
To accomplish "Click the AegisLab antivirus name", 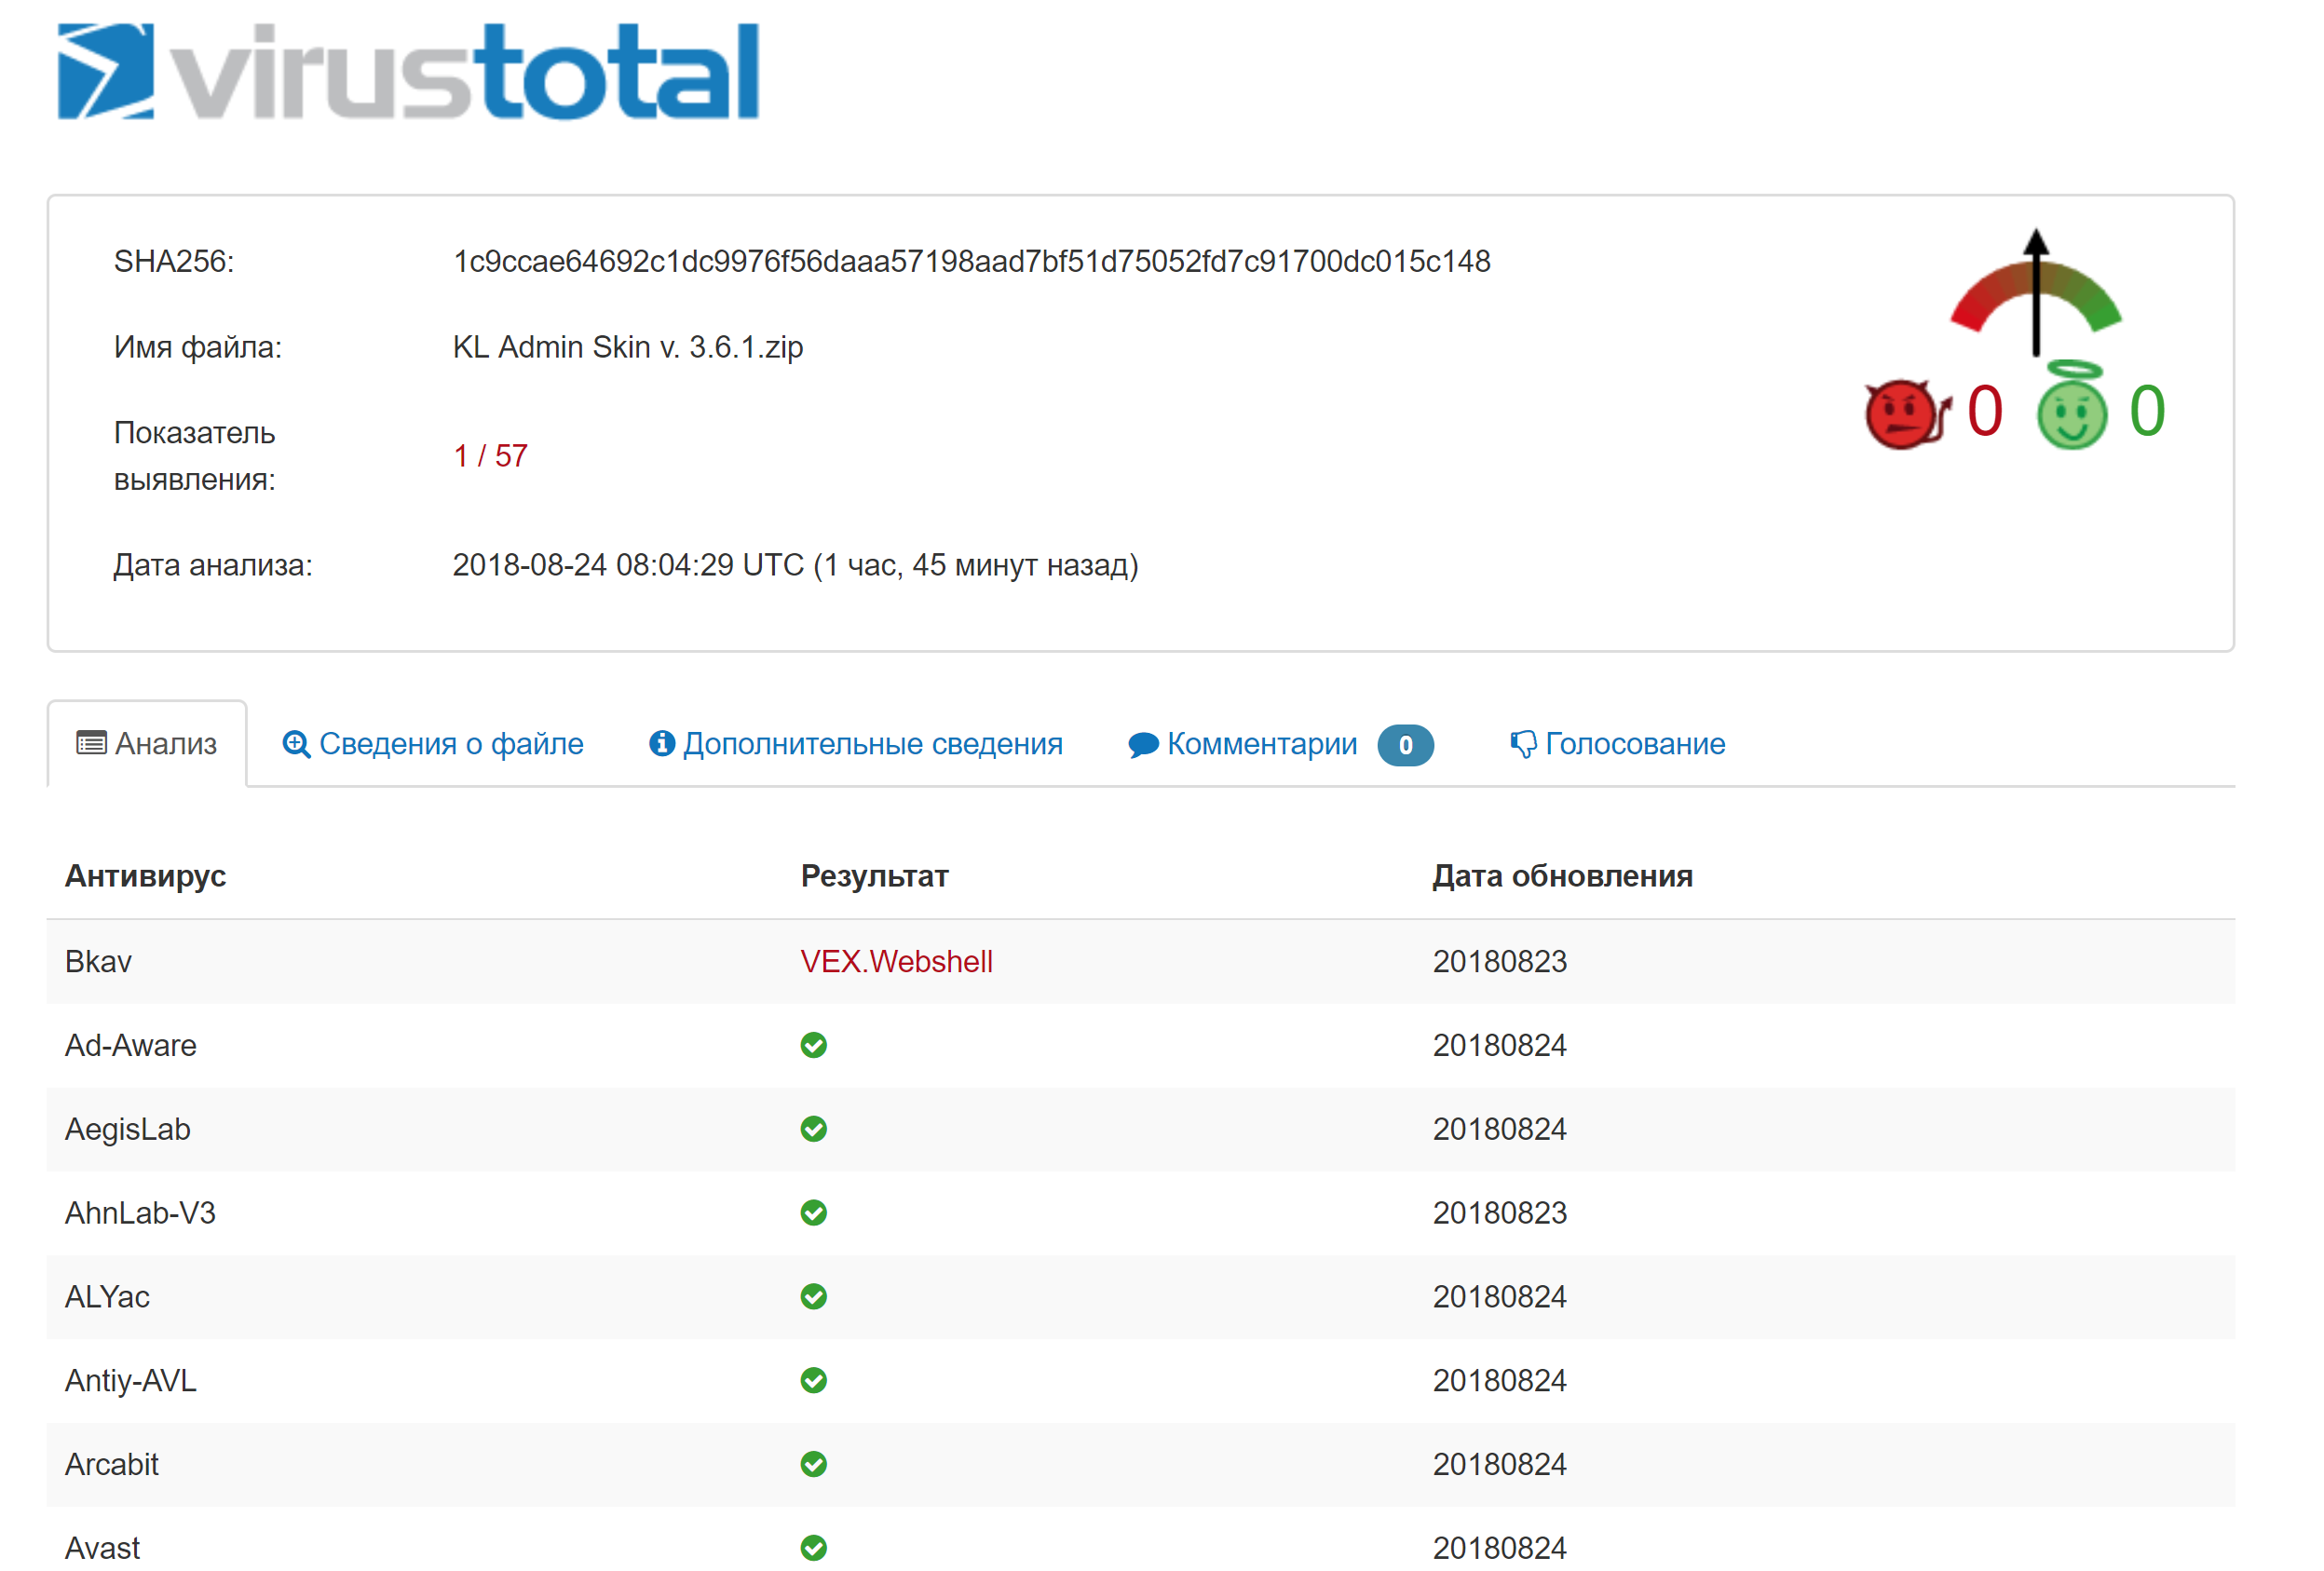I will tap(128, 1129).
